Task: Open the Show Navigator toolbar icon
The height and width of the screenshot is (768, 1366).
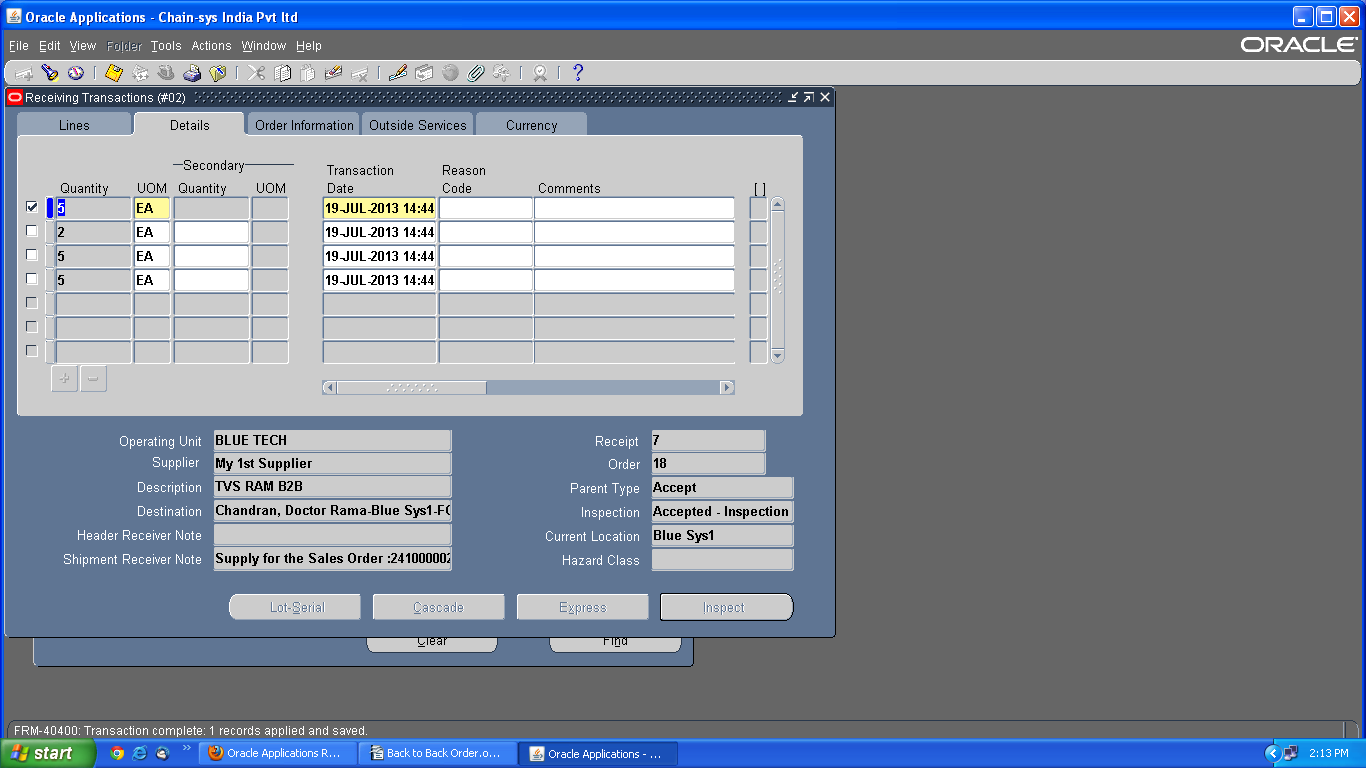Action: click(x=76, y=73)
